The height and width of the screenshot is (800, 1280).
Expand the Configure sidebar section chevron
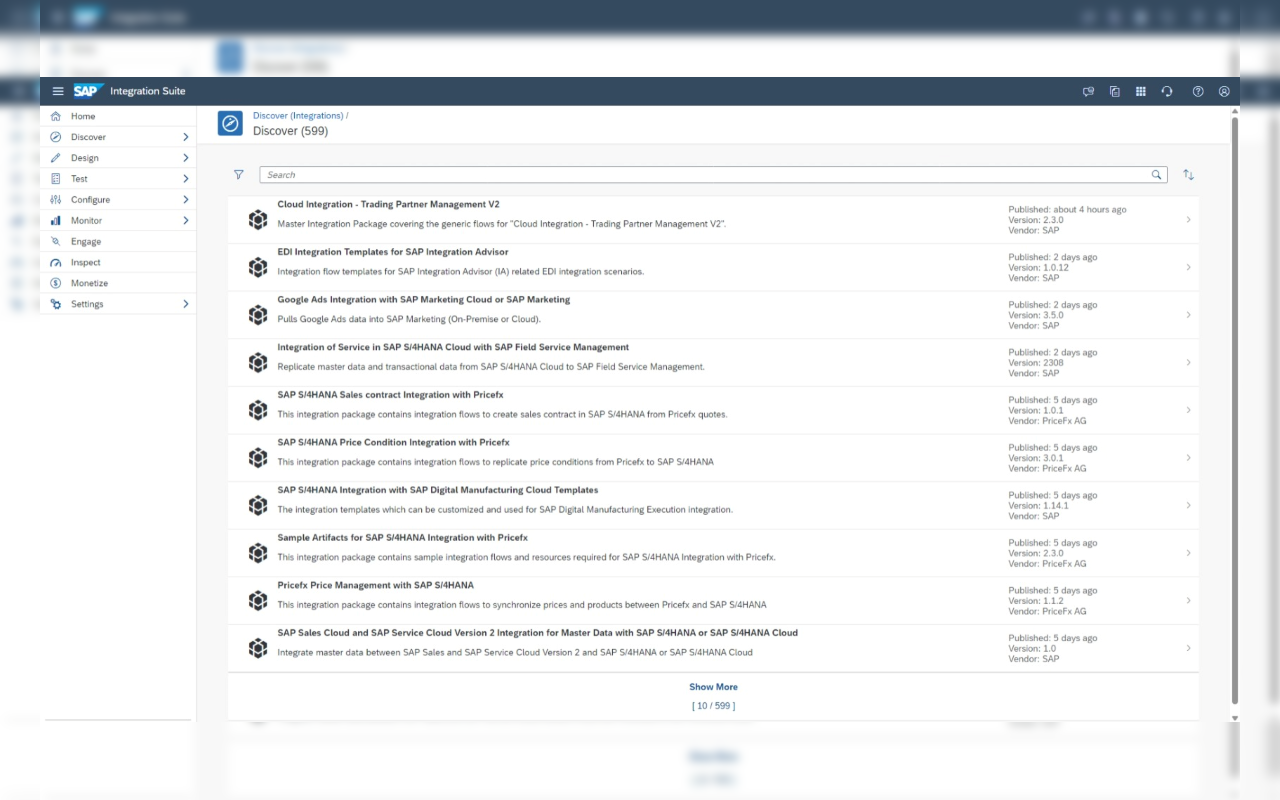[186, 200]
